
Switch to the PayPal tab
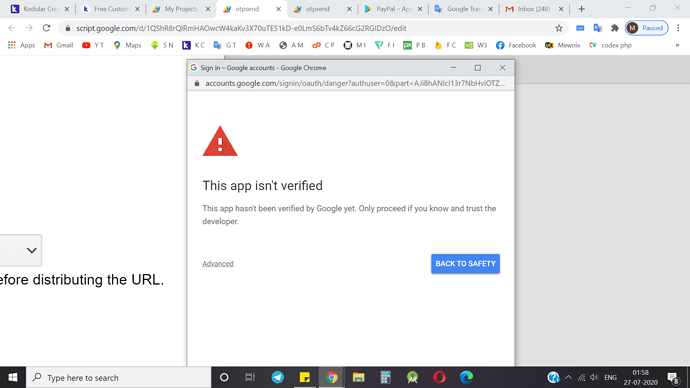(393, 9)
